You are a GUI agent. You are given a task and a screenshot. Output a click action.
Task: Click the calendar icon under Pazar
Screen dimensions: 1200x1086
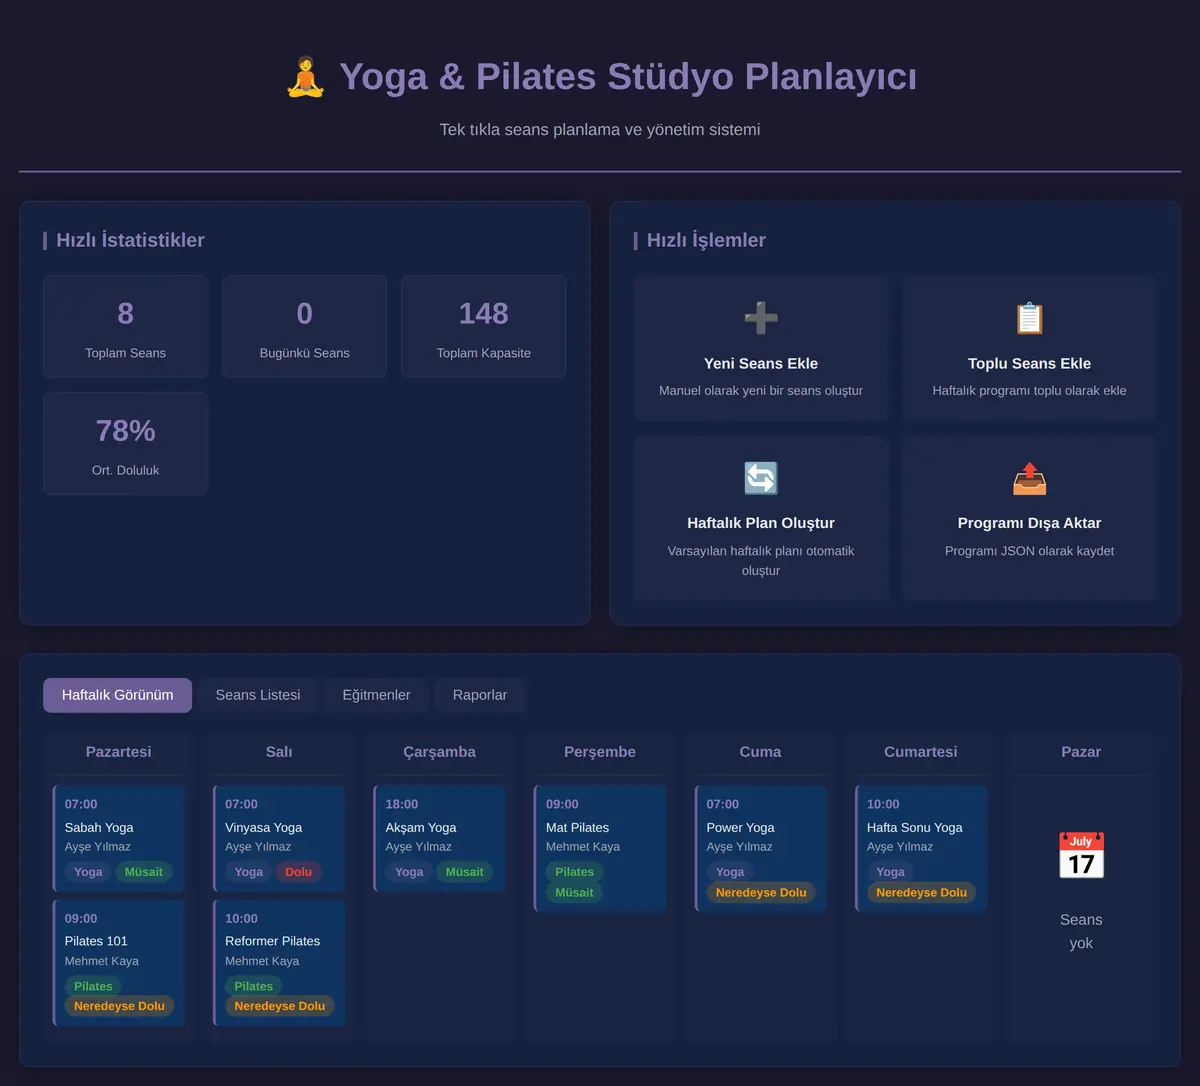click(1081, 856)
